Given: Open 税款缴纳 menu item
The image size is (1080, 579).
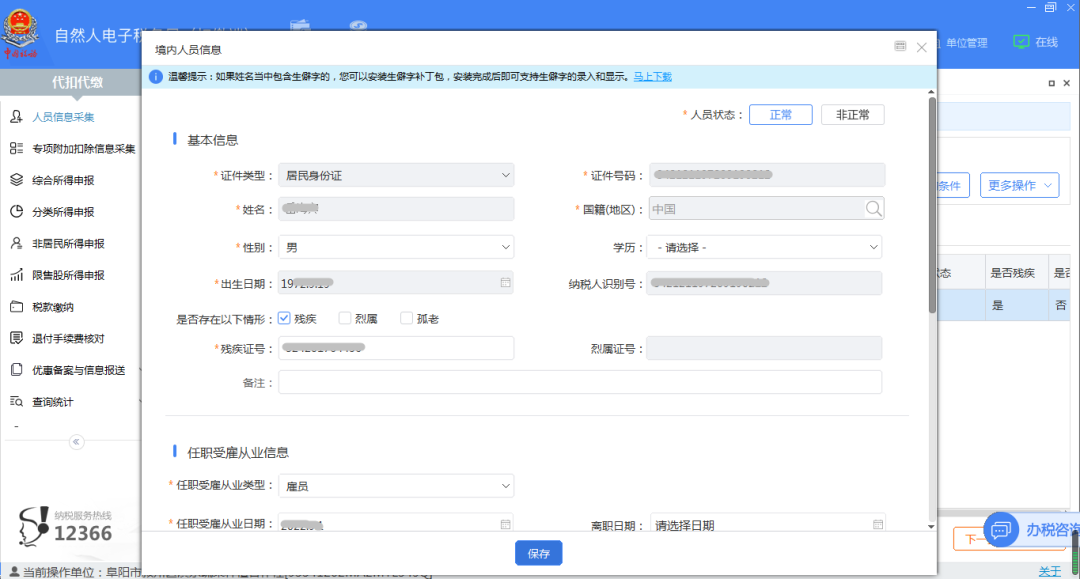Looking at the screenshot, I should [x=52, y=307].
